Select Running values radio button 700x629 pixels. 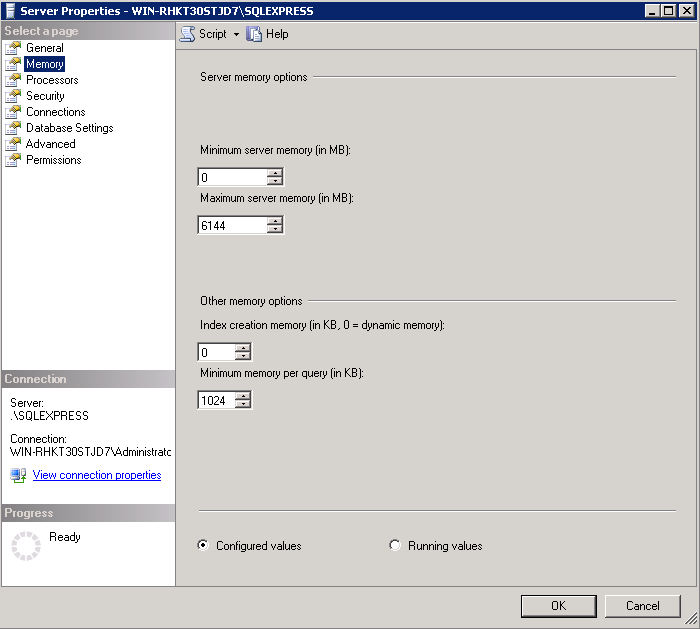point(395,546)
